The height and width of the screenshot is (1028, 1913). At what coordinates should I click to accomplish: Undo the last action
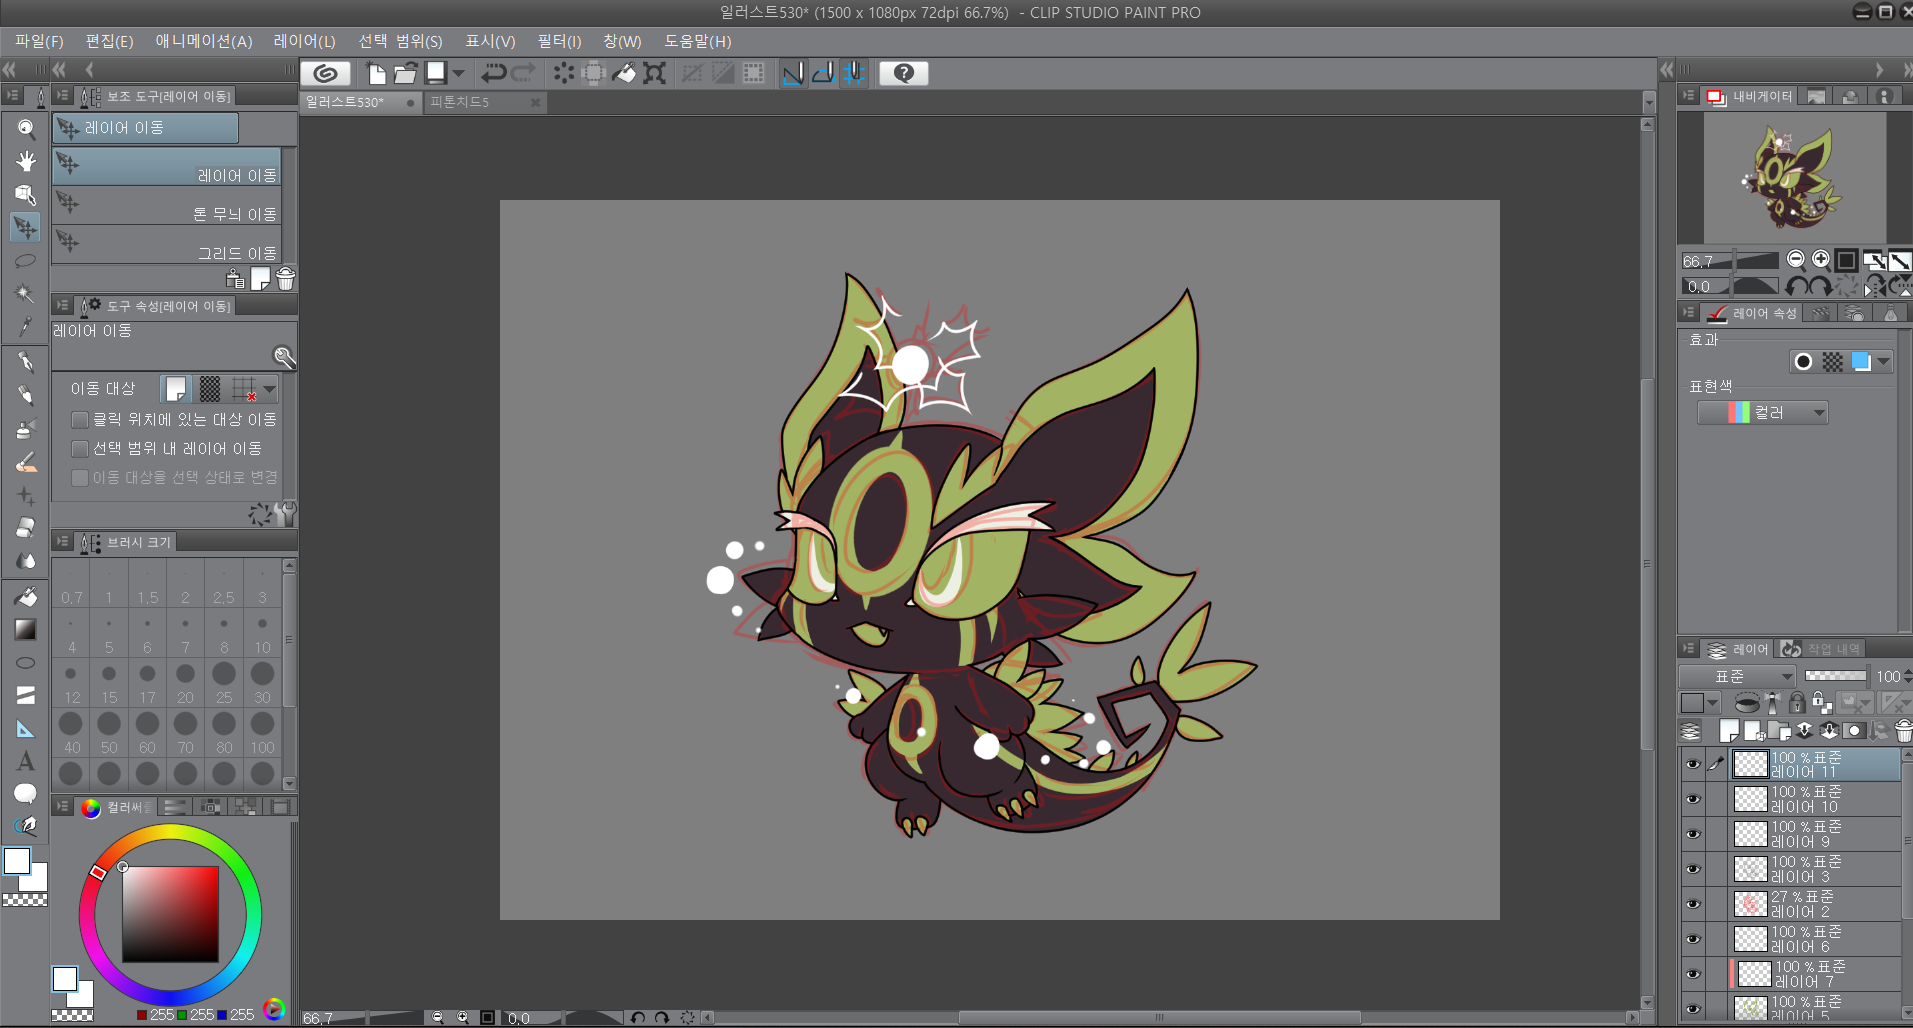[493, 73]
